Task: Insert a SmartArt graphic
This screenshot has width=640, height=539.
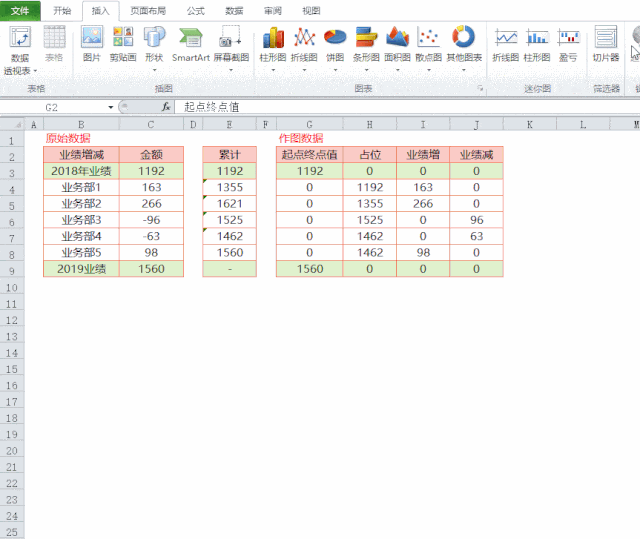Action: coord(190,44)
